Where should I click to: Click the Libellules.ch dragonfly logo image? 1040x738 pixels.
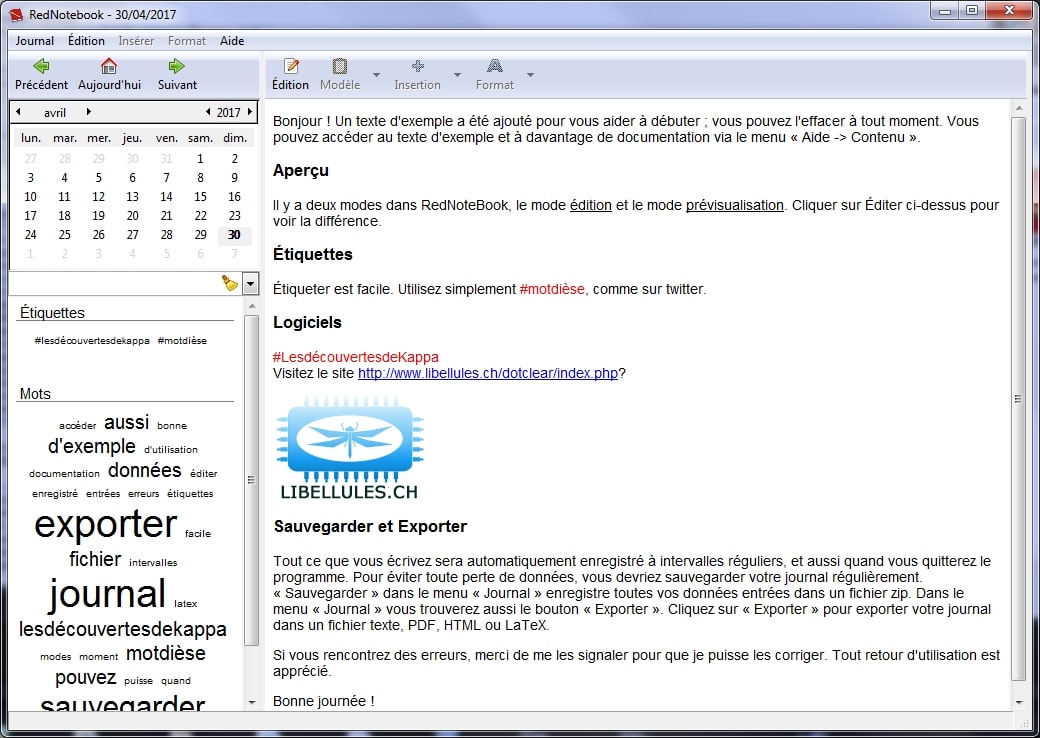pyautogui.click(x=350, y=448)
